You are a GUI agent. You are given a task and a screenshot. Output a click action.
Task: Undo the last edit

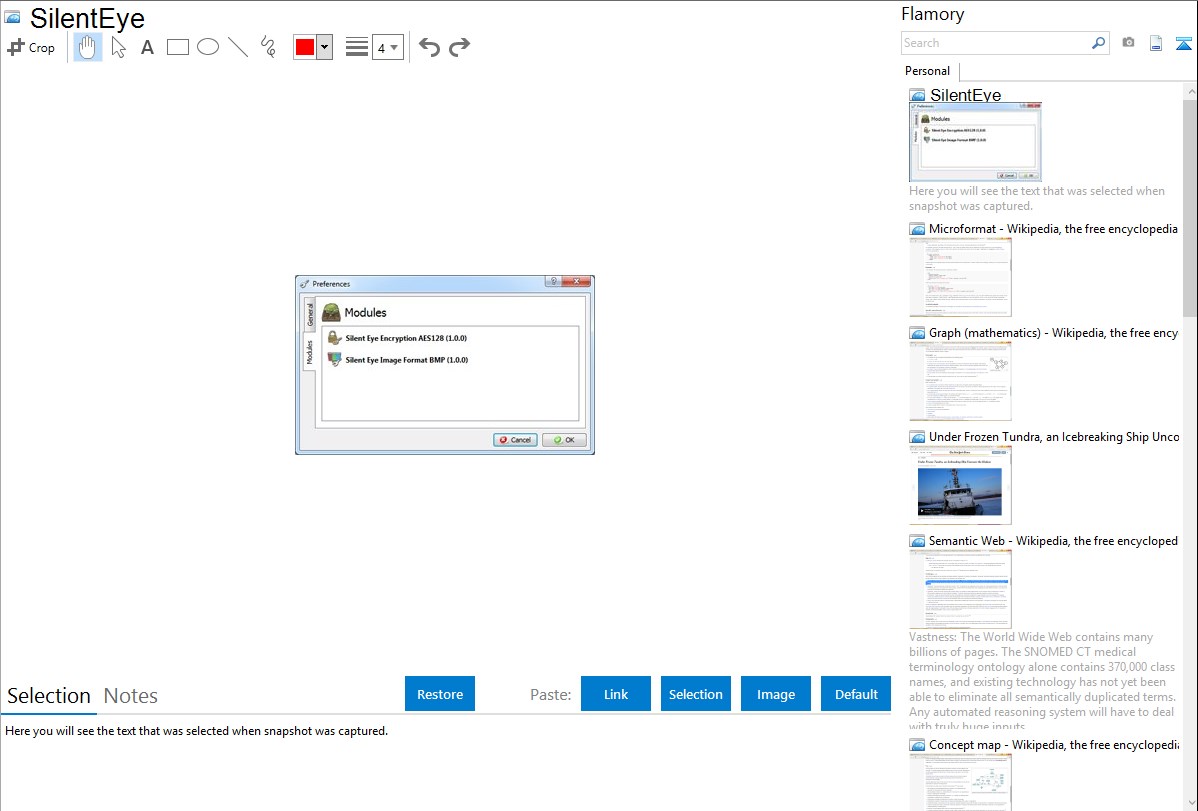click(x=429, y=47)
